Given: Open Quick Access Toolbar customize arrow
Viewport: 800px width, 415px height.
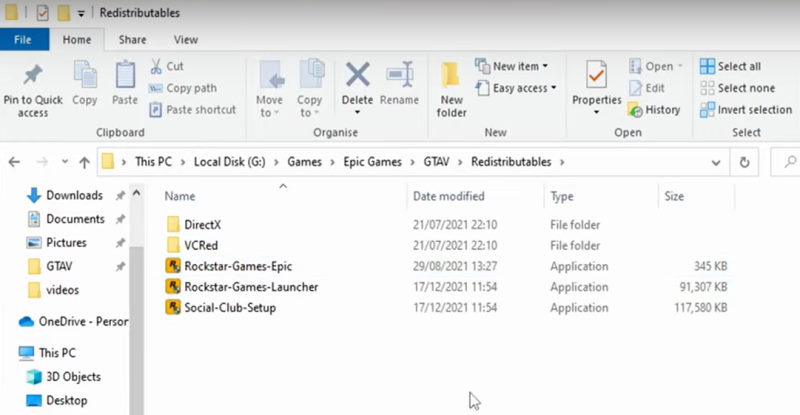Looking at the screenshot, I should [x=81, y=14].
